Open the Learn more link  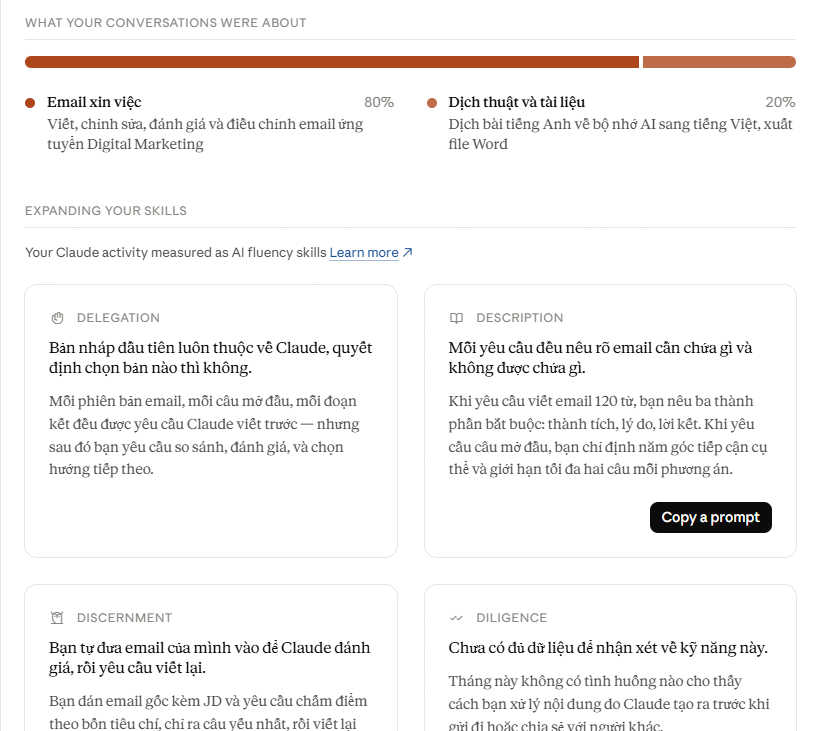(364, 252)
